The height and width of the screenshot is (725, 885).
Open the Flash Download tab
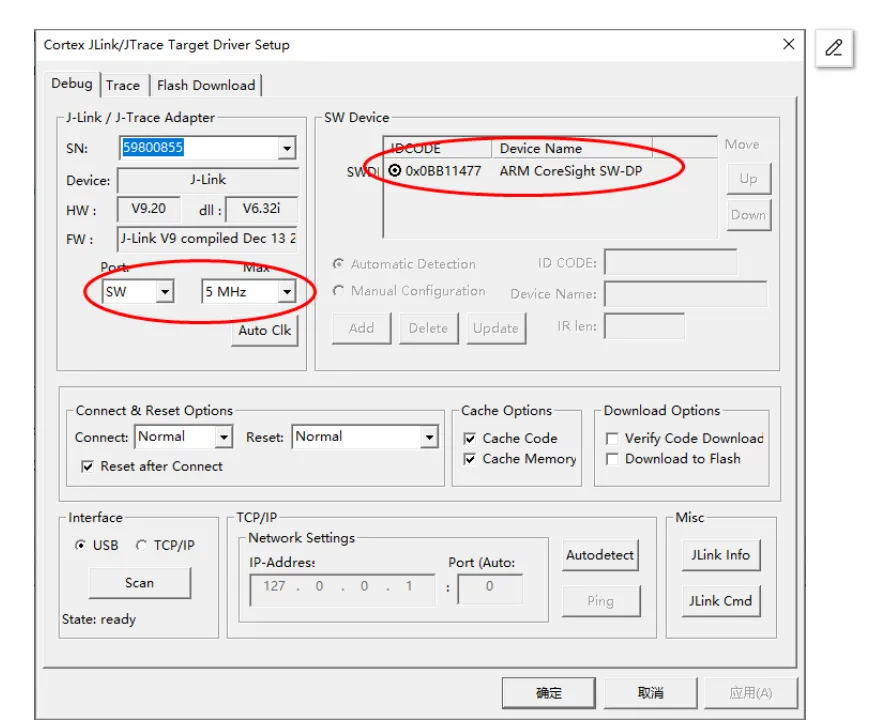206,85
